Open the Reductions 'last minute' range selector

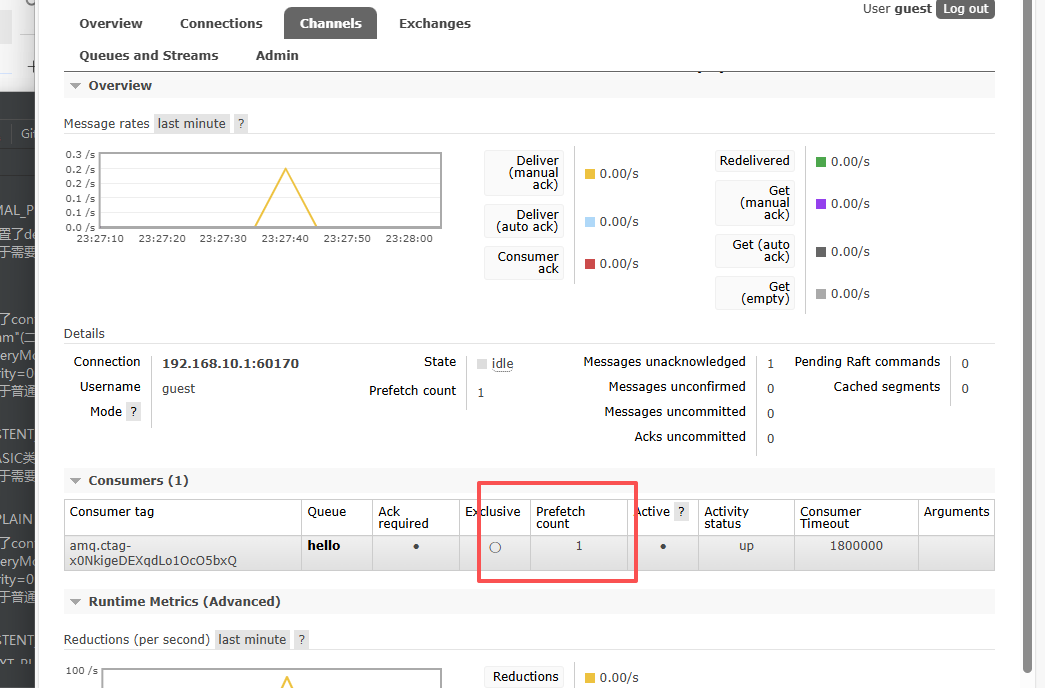252,640
